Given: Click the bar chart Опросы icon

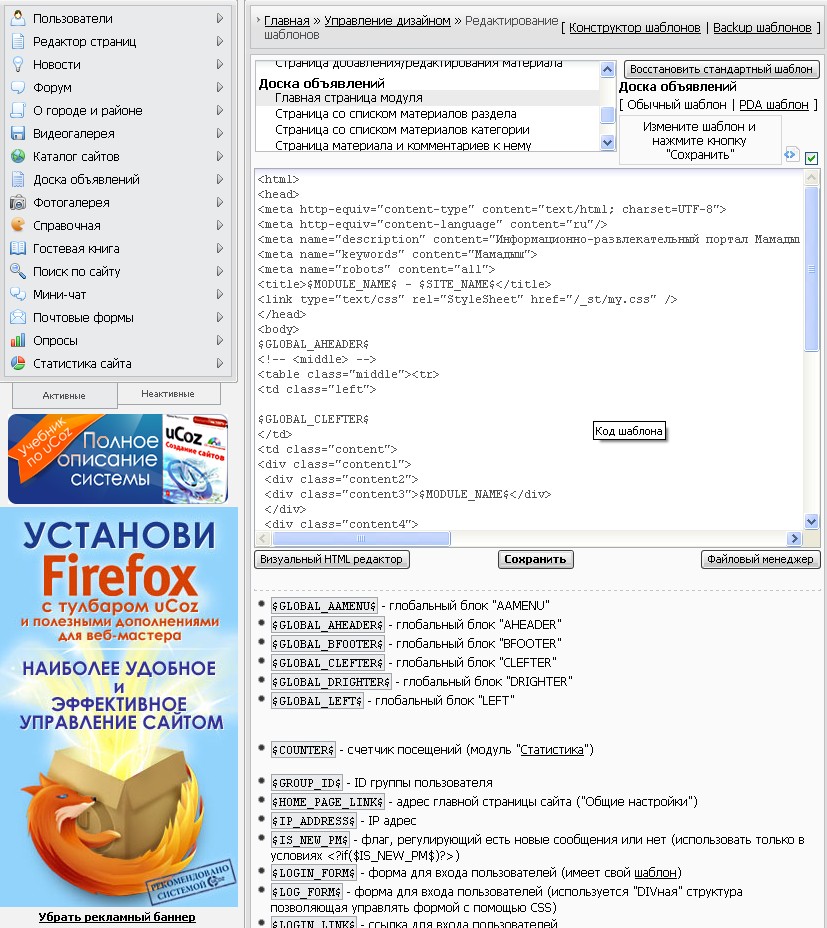Looking at the screenshot, I should point(17,340).
